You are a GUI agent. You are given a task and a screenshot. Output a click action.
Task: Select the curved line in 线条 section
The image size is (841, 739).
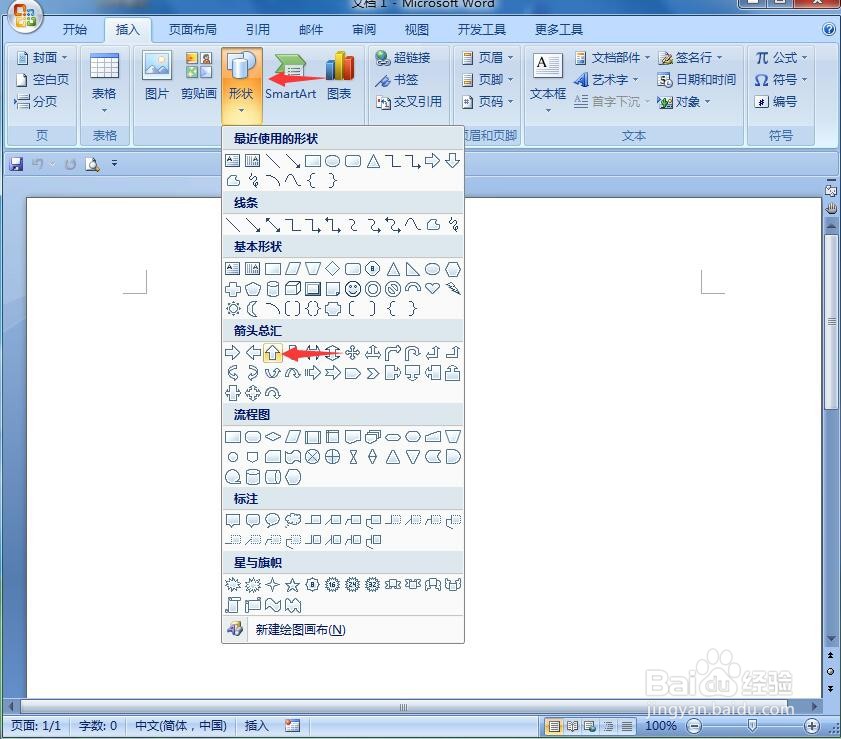[x=412, y=224]
